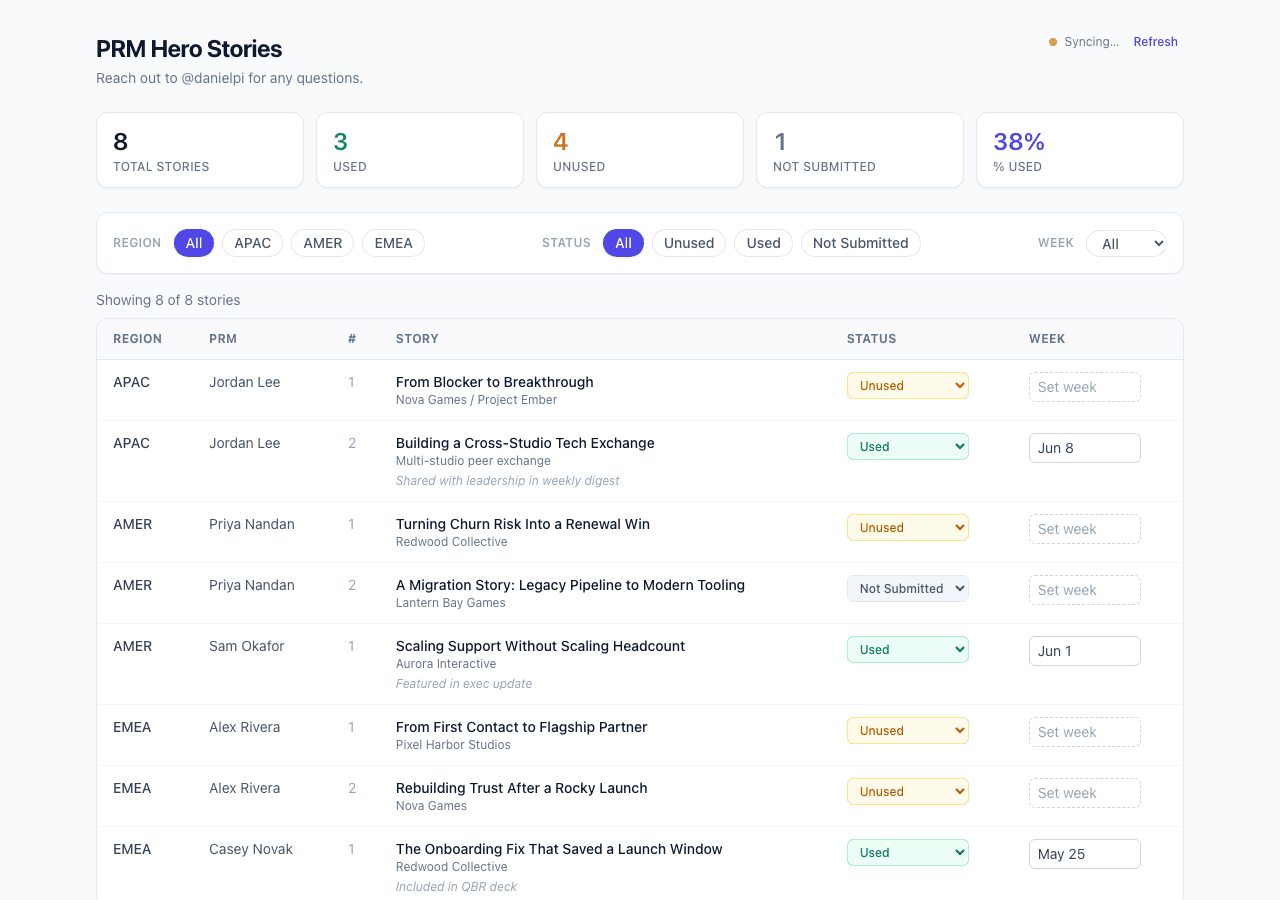Image resolution: width=1280 pixels, height=900 pixels.
Task: Click the Jun 8 week field
Action: coord(1085,448)
